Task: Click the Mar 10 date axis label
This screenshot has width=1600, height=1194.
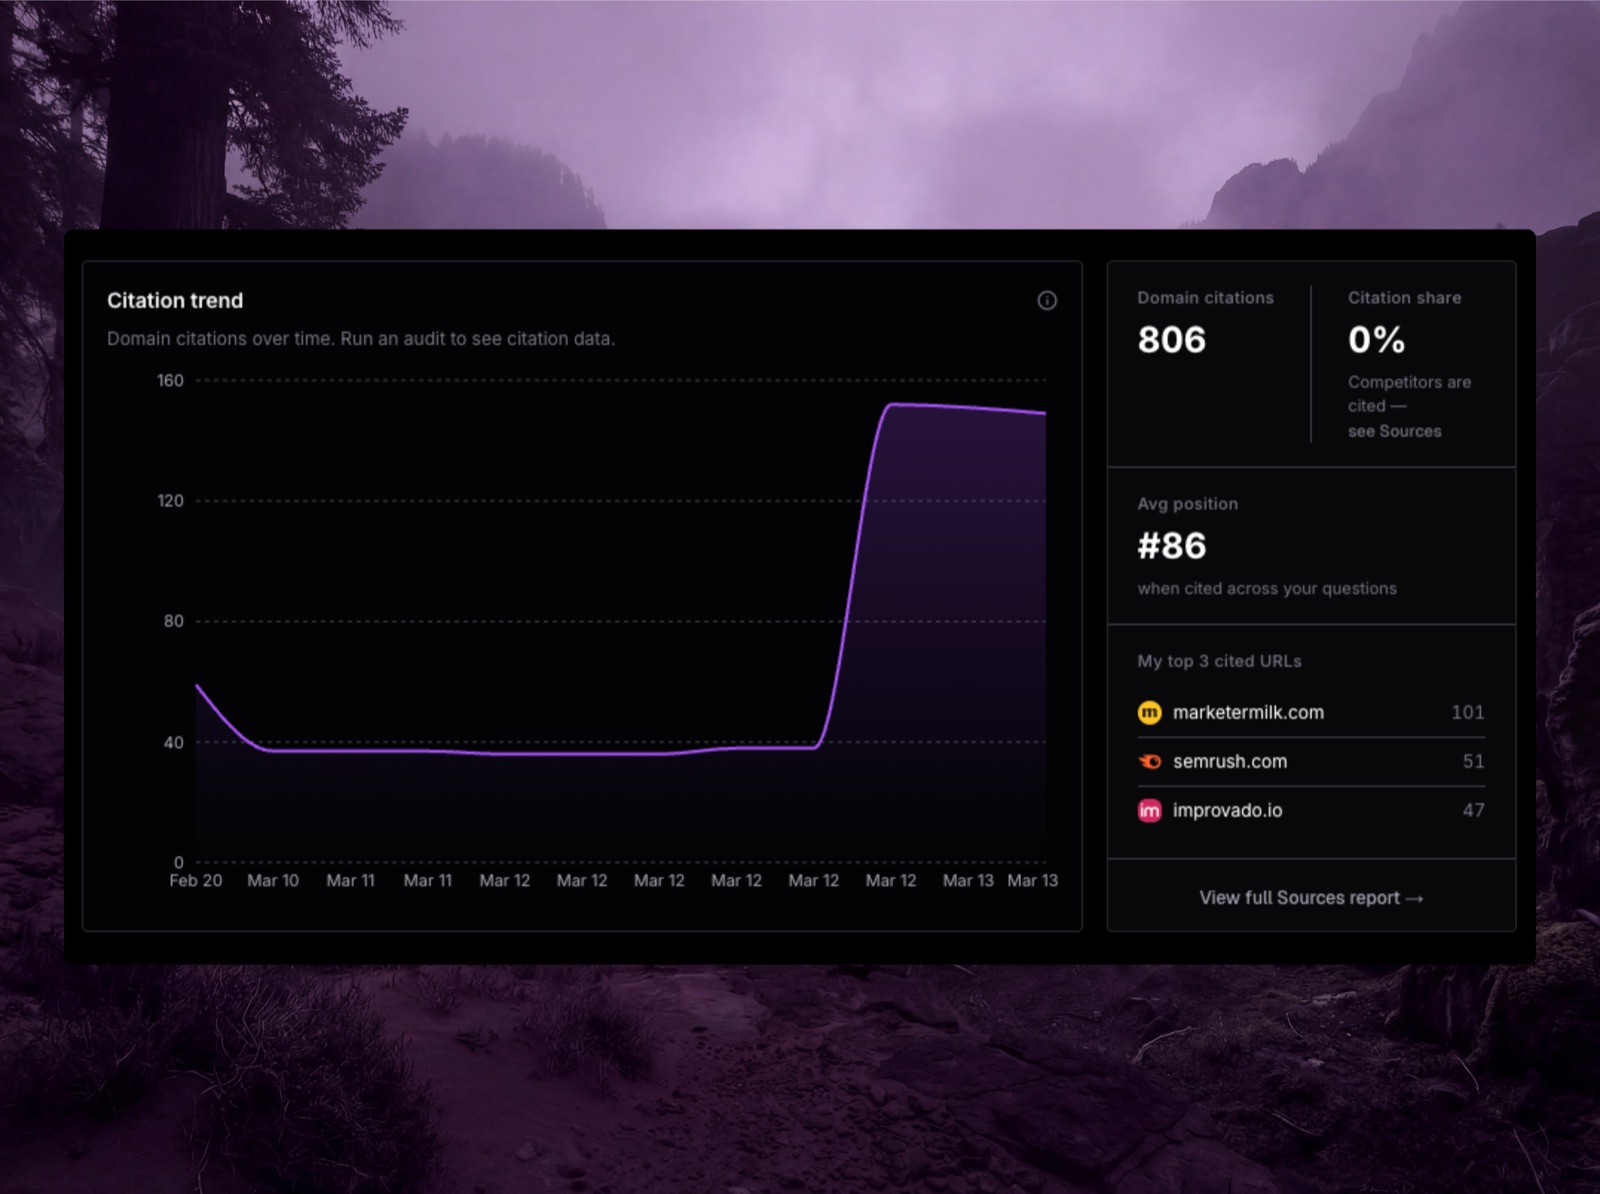Action: [272, 880]
